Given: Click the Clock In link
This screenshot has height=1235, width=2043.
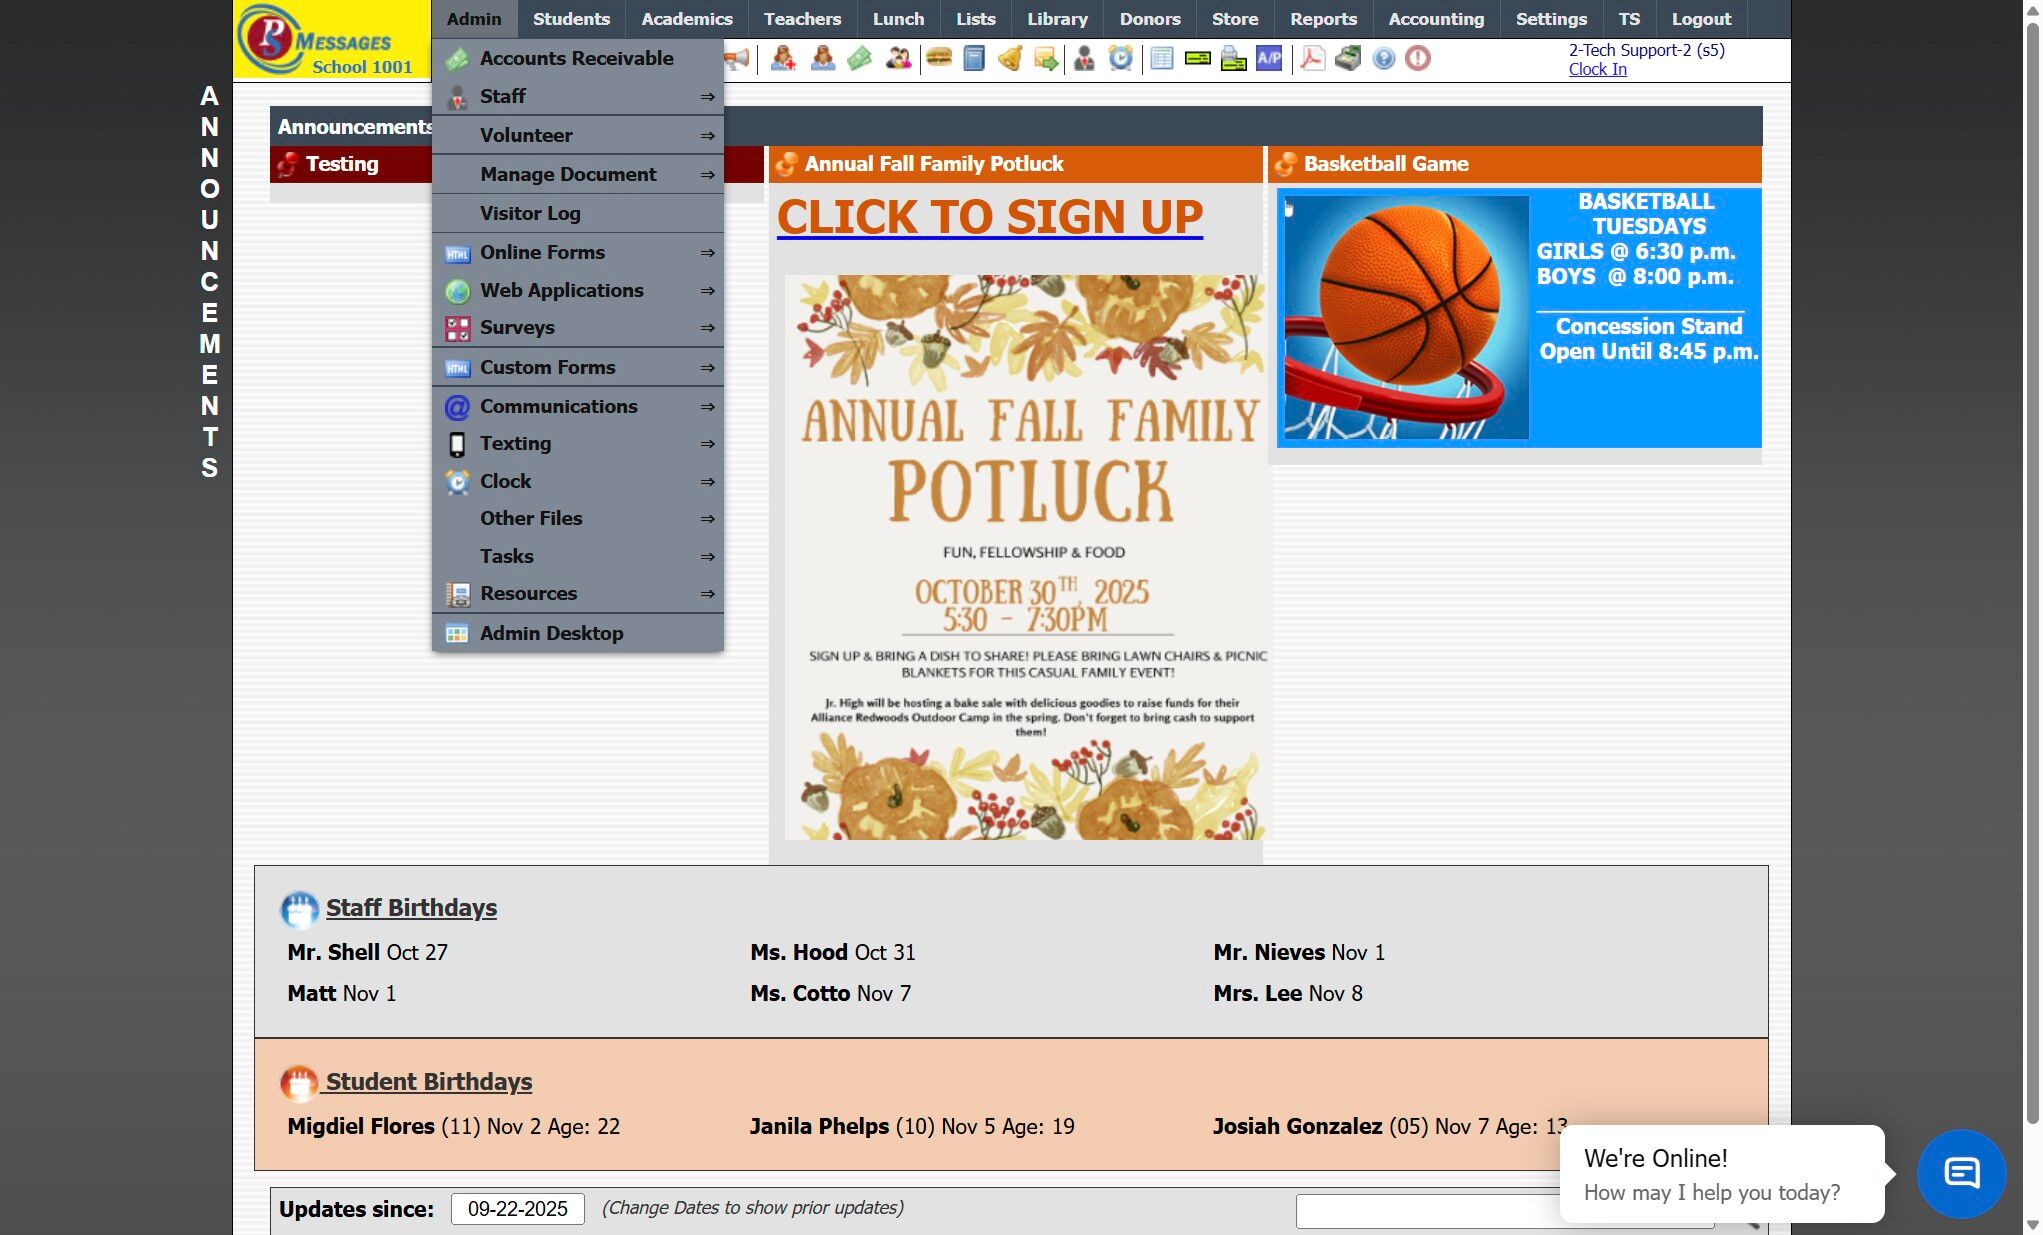Looking at the screenshot, I should pyautogui.click(x=1597, y=69).
